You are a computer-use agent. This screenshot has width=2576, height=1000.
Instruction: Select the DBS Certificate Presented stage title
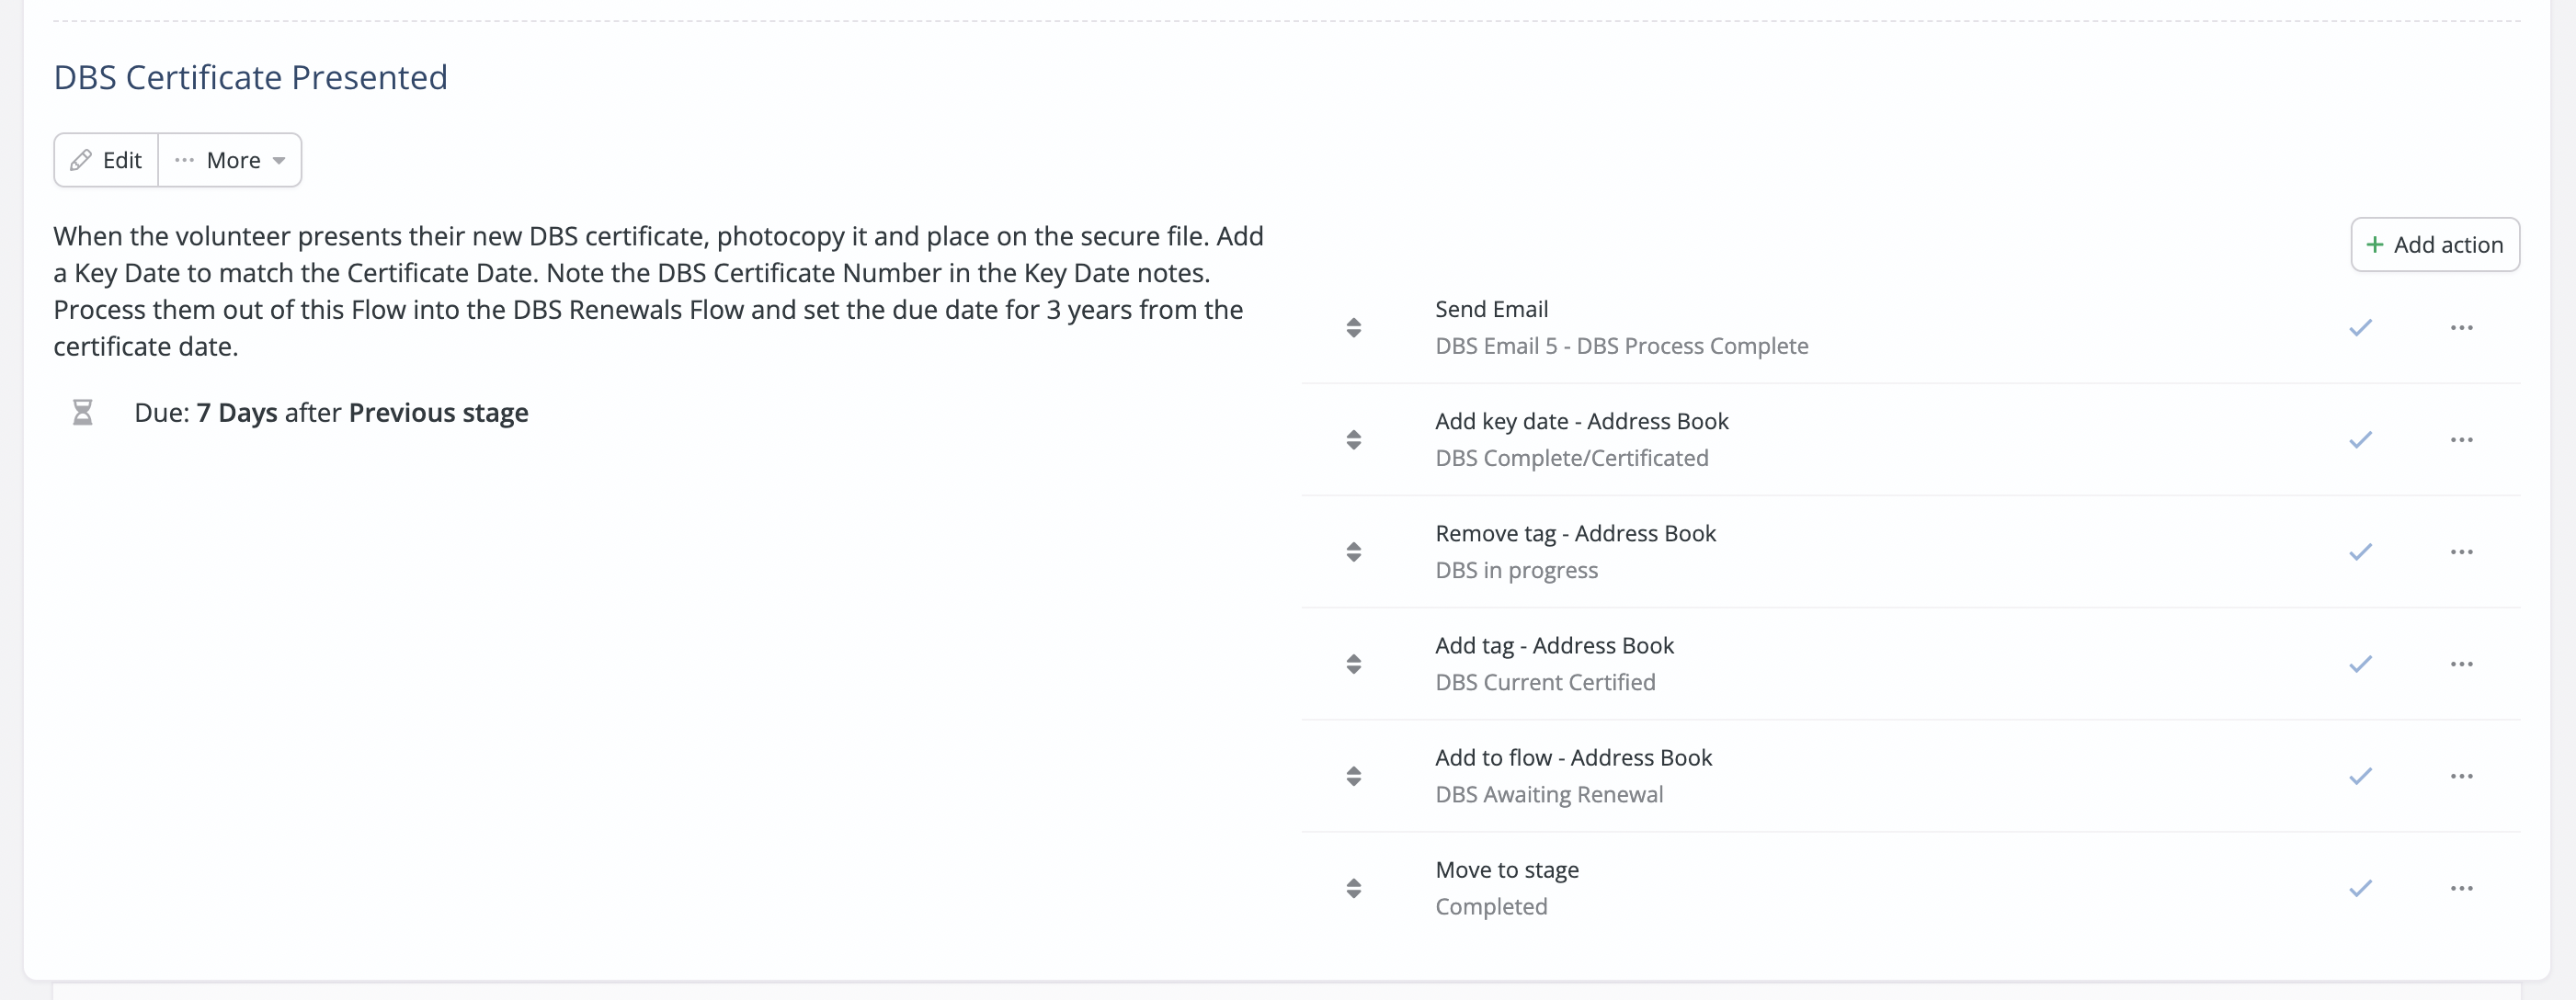tap(250, 77)
